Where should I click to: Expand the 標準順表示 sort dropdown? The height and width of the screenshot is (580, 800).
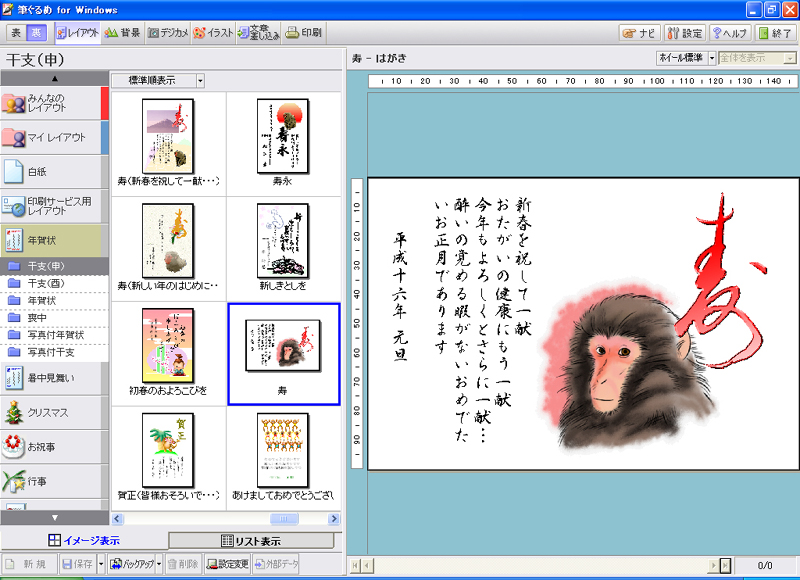(200, 80)
